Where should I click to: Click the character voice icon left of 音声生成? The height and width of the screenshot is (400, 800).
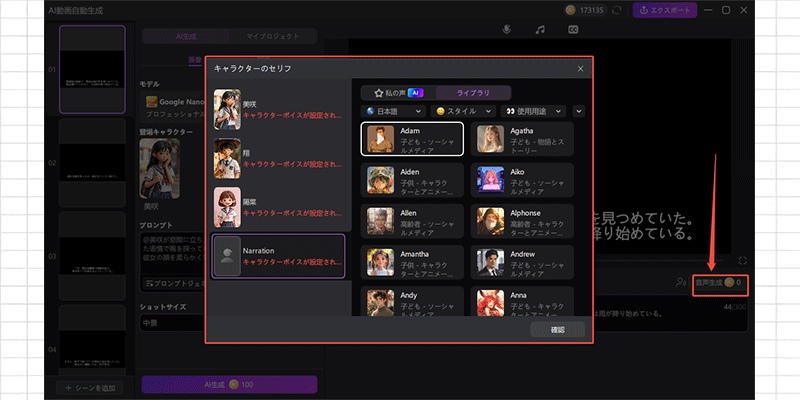tap(680, 282)
